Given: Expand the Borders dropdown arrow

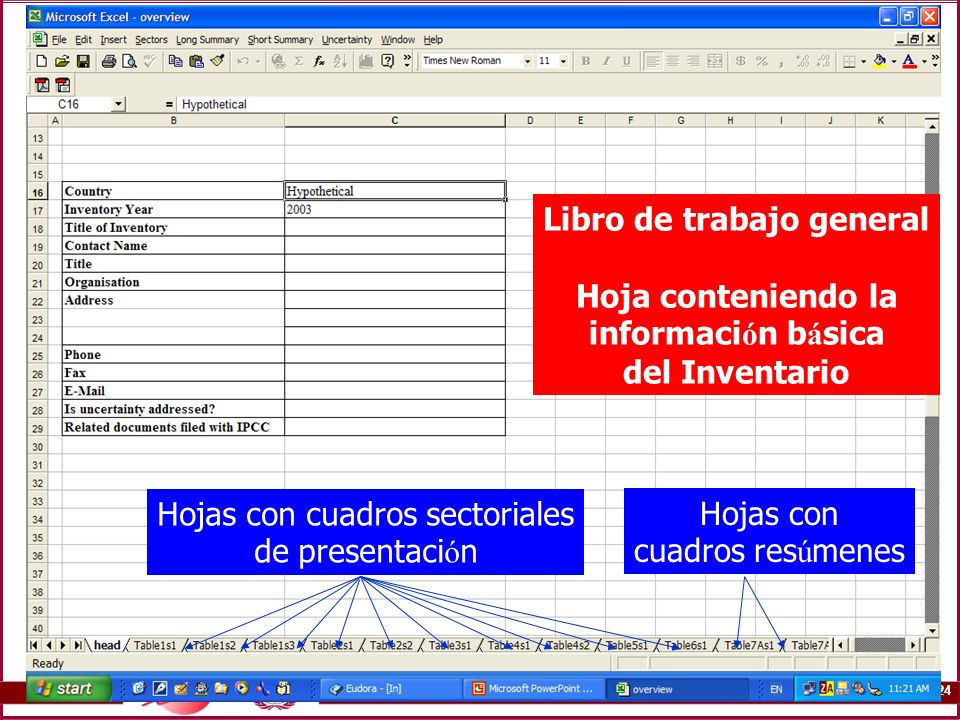Looking at the screenshot, I should 863,61.
